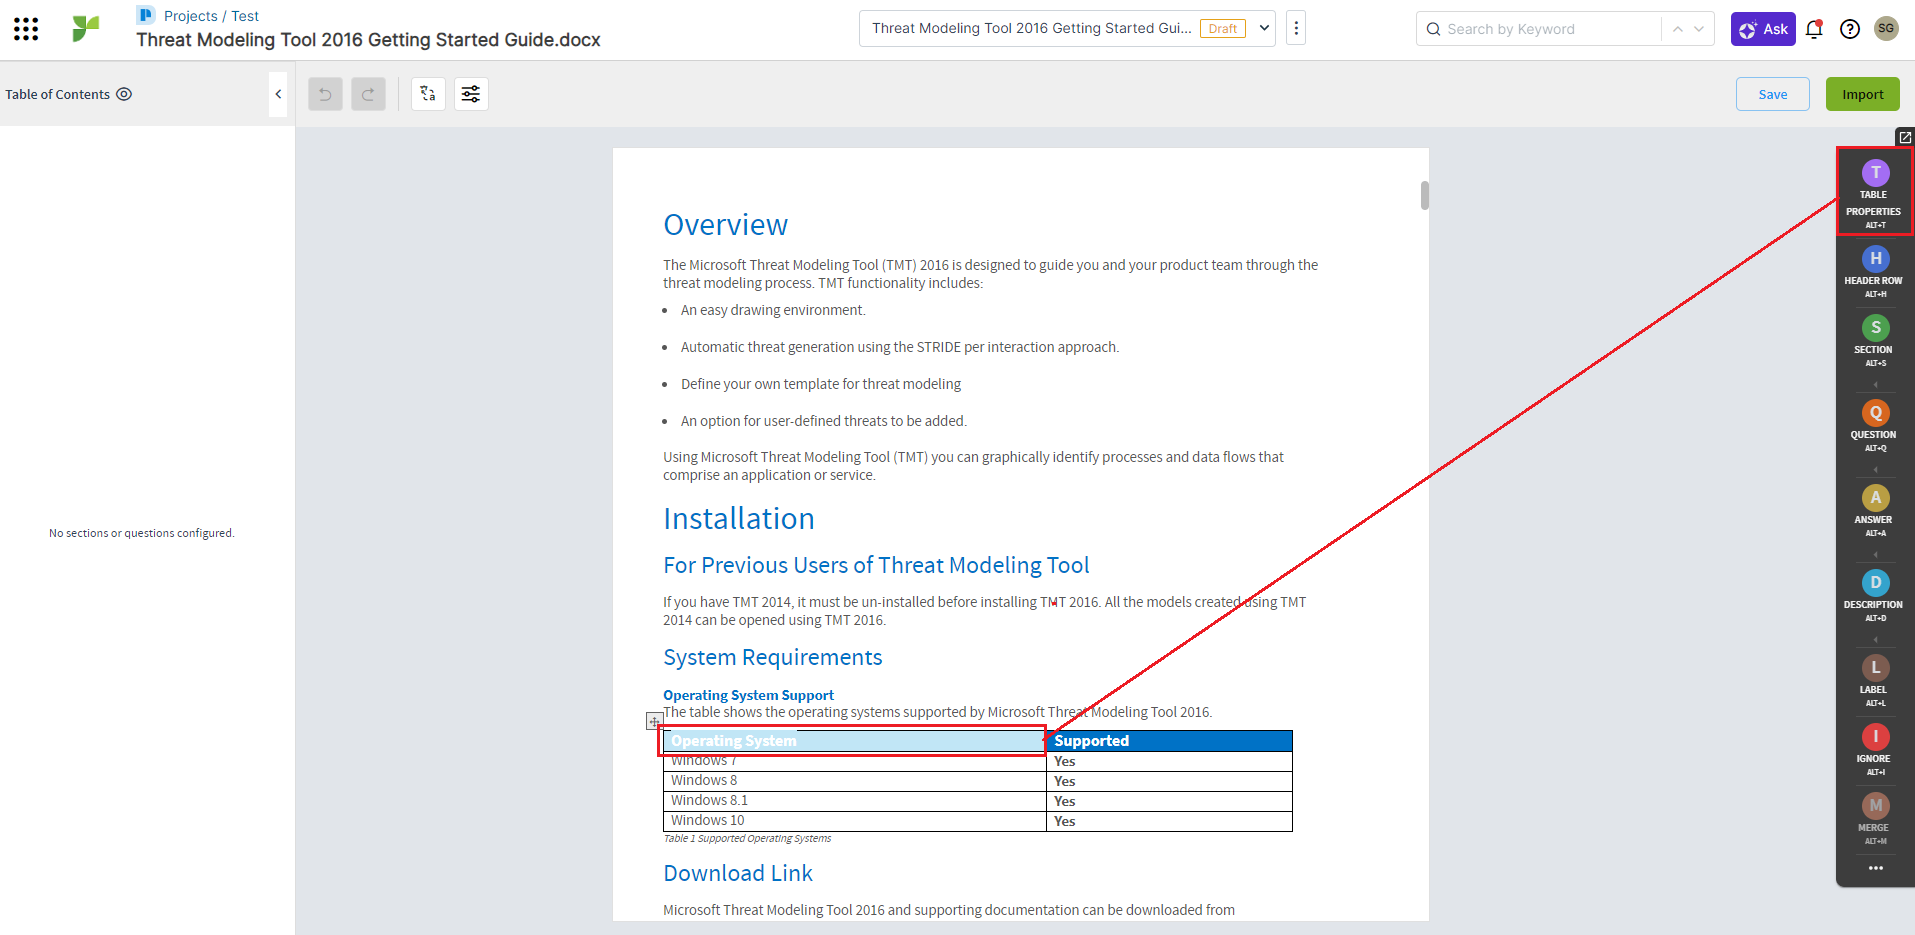Viewport: 1915px width, 935px height.
Task: Open the SG user avatar menu
Action: pyautogui.click(x=1886, y=28)
